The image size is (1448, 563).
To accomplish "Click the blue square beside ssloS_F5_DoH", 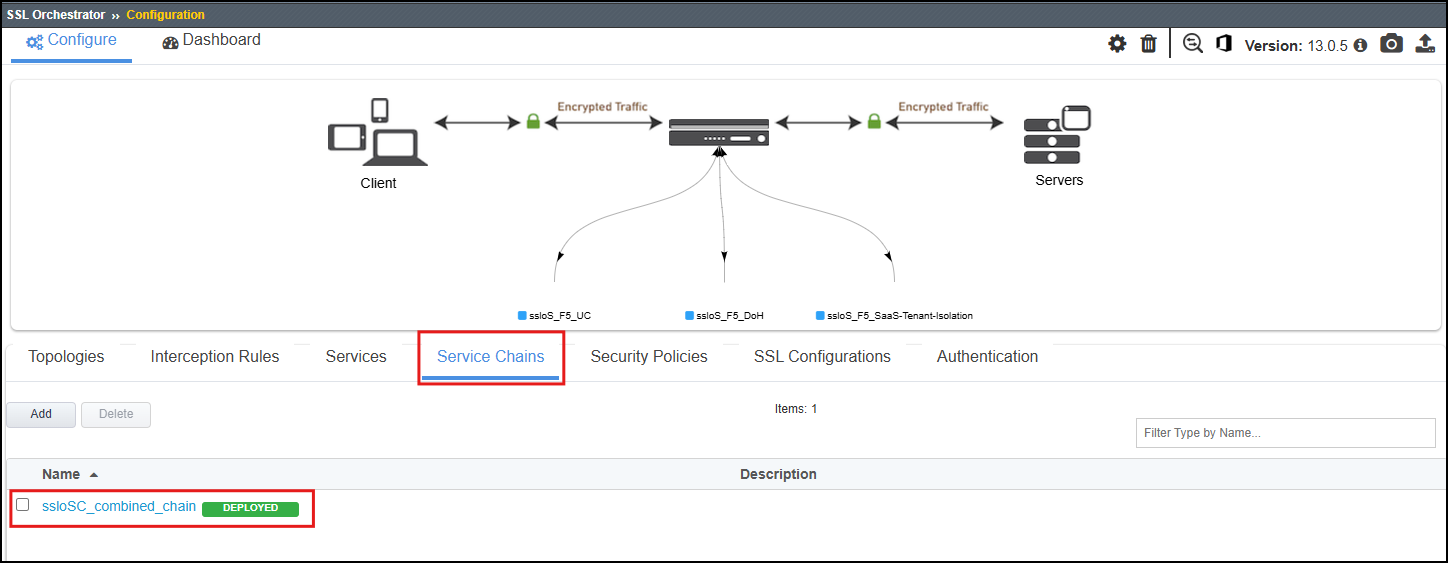I will [x=689, y=315].
